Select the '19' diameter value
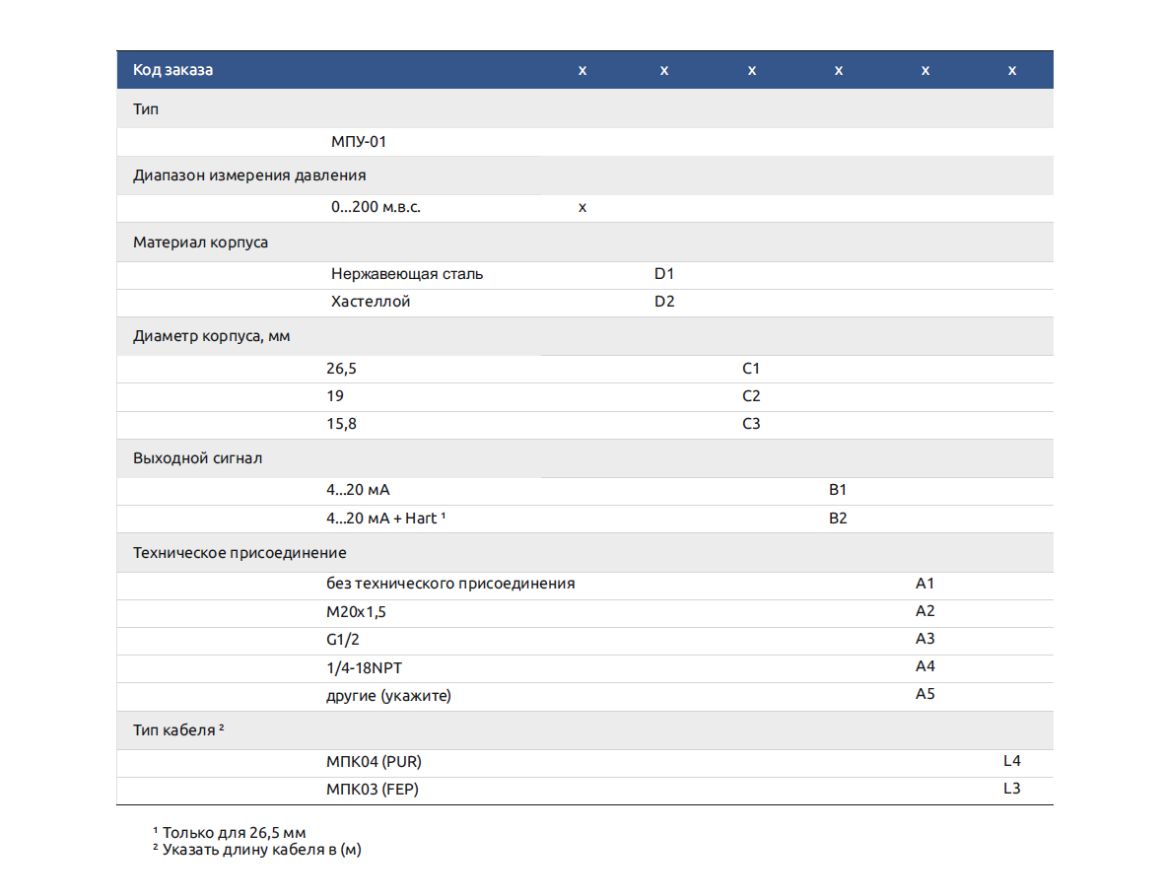This screenshot has width=1165, height=888. pyautogui.click(x=334, y=396)
